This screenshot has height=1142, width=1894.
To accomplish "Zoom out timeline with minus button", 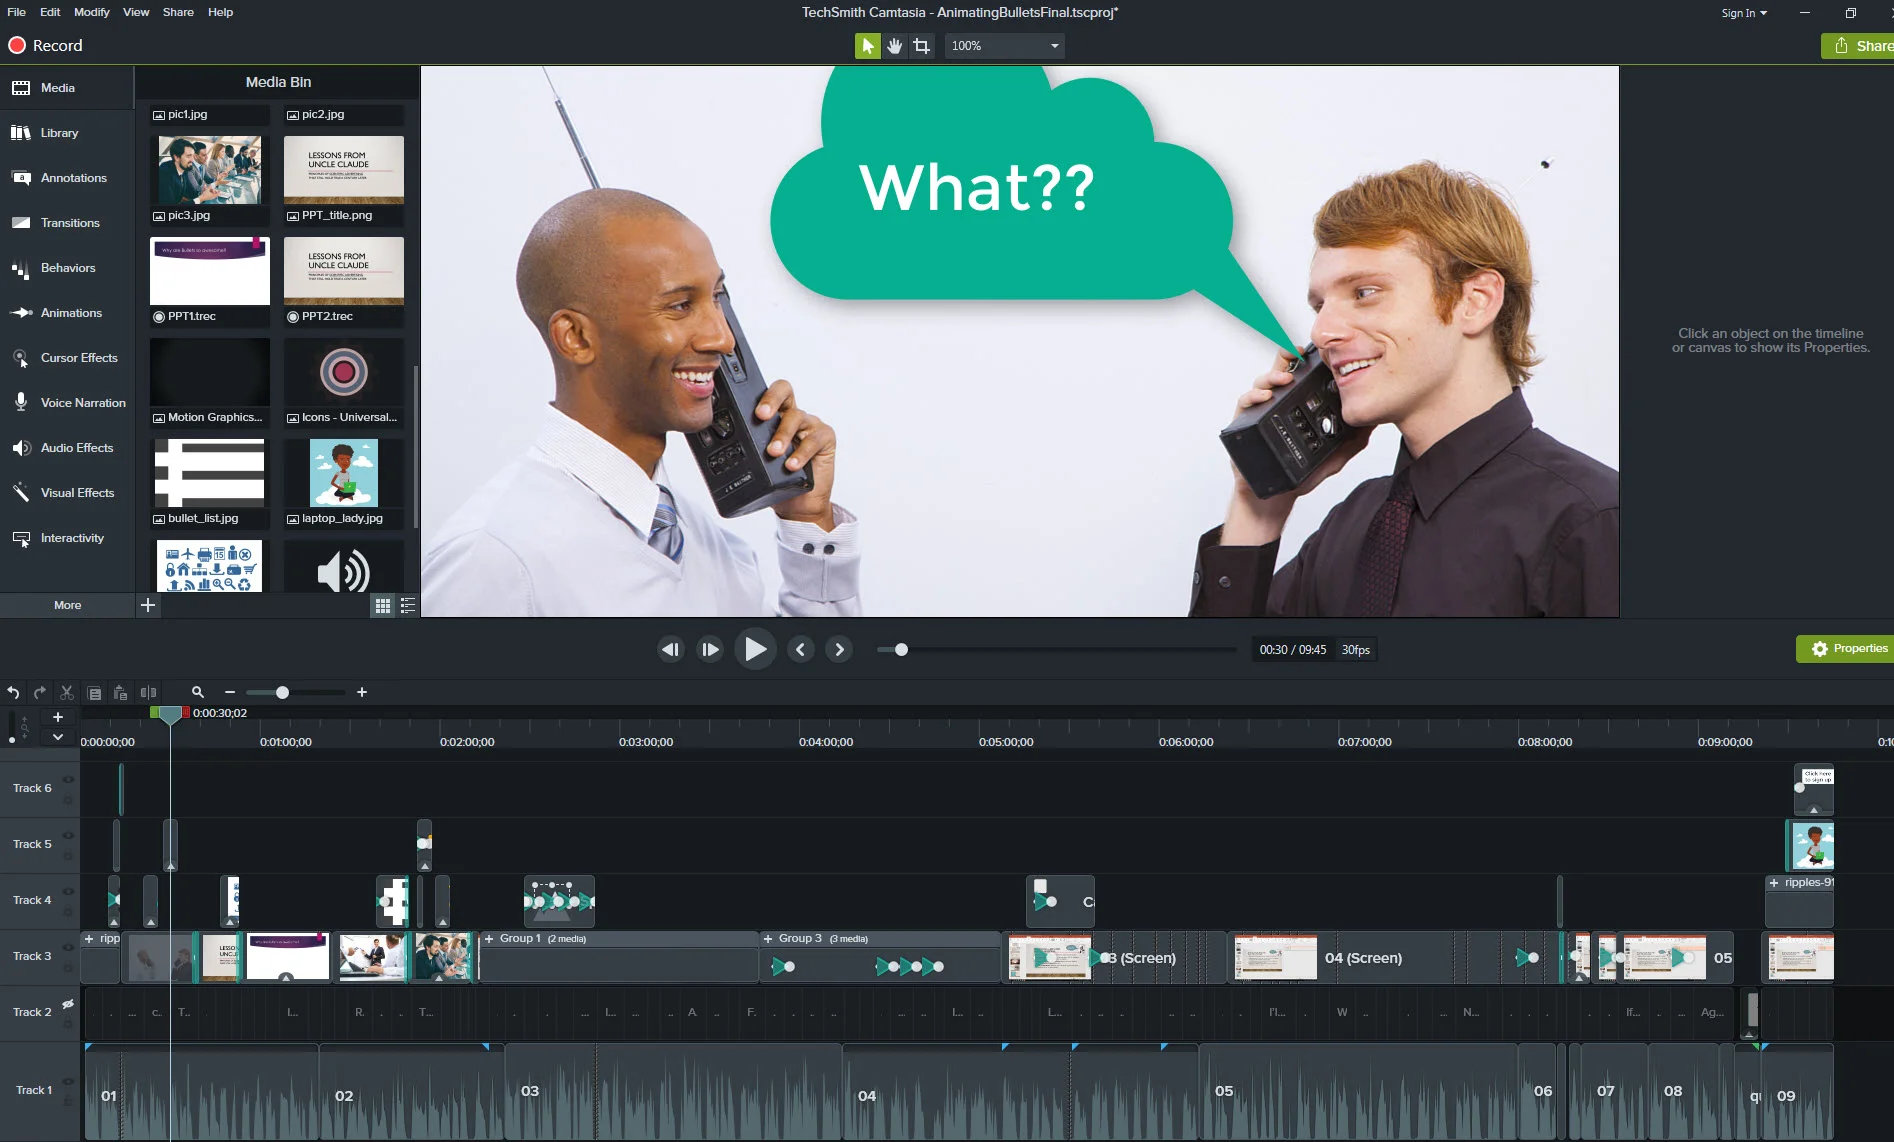I will click(x=230, y=692).
